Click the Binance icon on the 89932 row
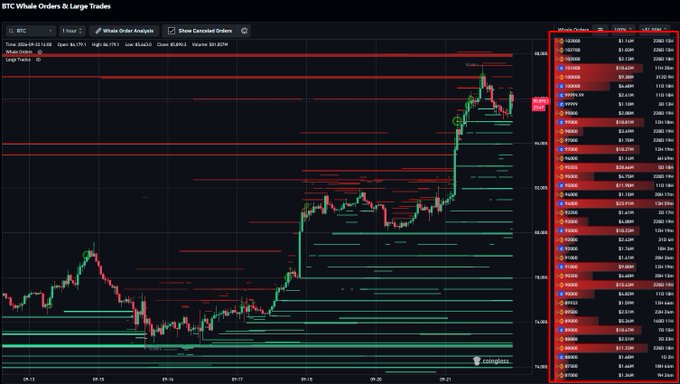Screen dimensions: 680x384 coord(561,303)
